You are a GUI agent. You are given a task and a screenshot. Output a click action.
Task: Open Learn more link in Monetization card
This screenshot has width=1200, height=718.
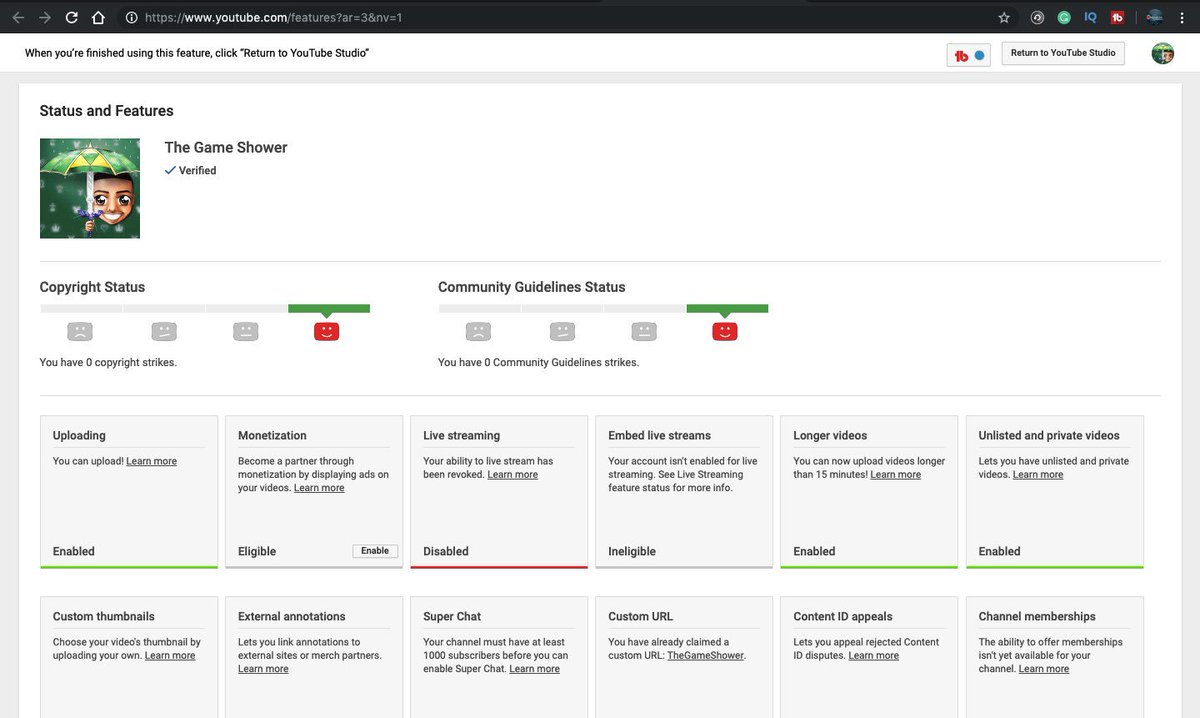pyautogui.click(x=319, y=488)
